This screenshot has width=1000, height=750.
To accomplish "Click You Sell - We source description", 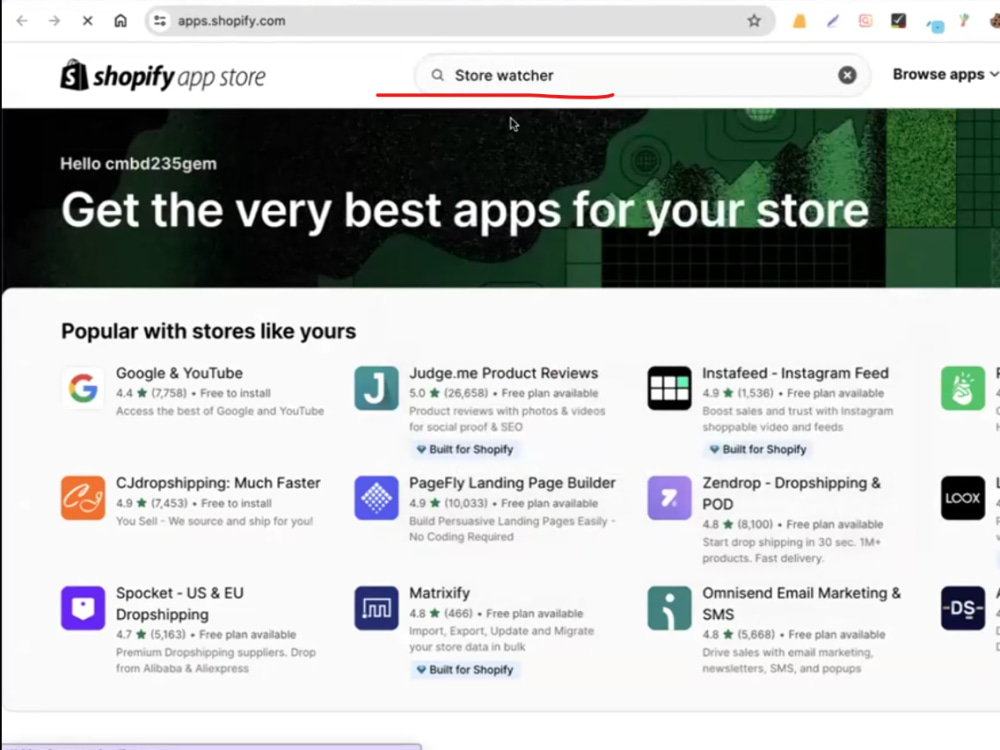I will (214, 521).
